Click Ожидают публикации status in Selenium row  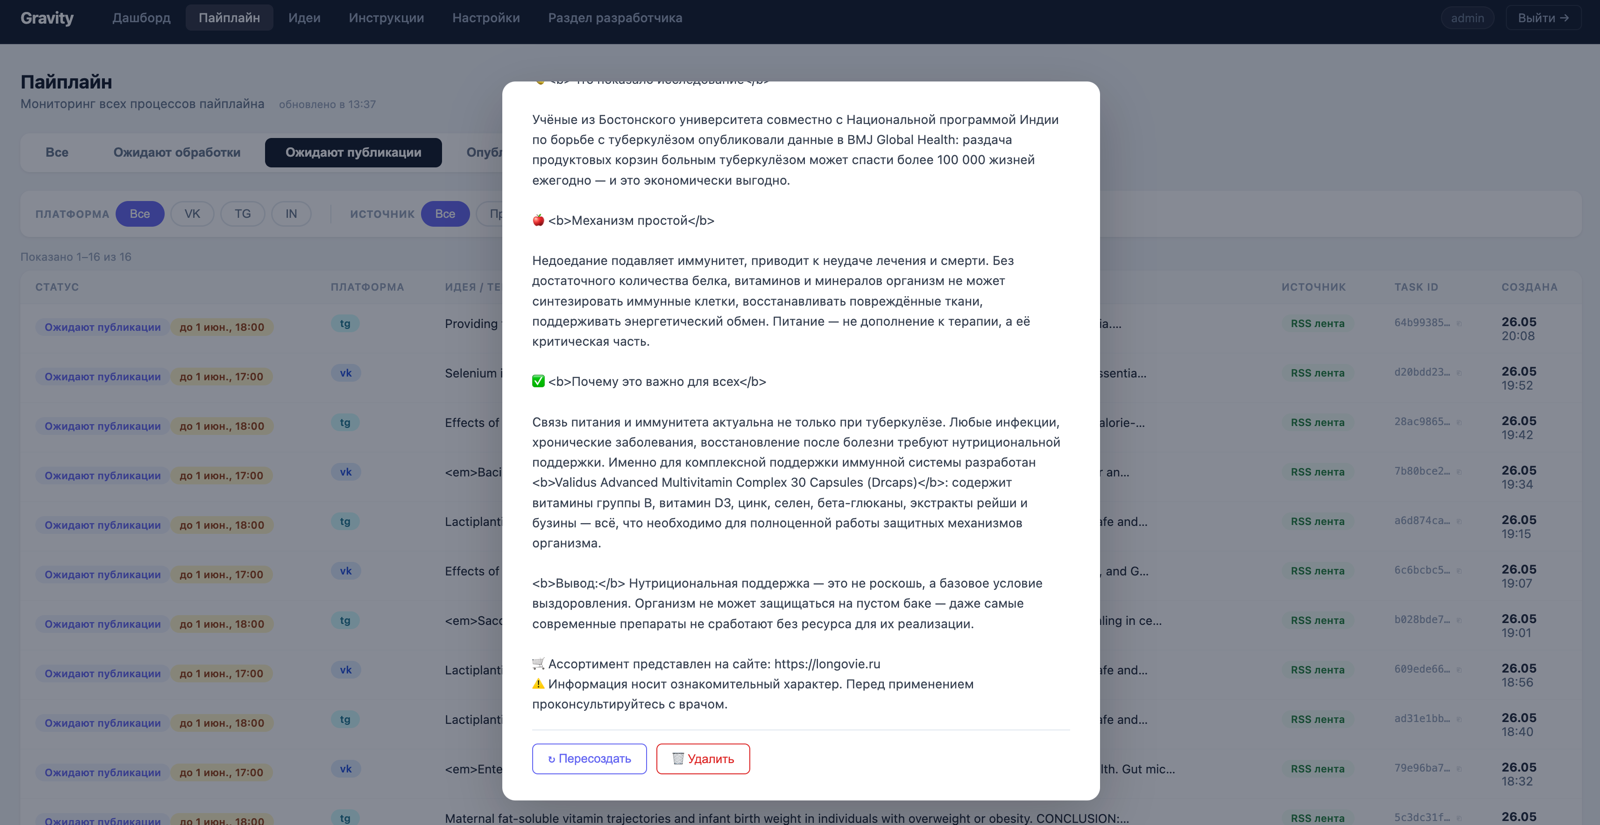pyautogui.click(x=102, y=377)
